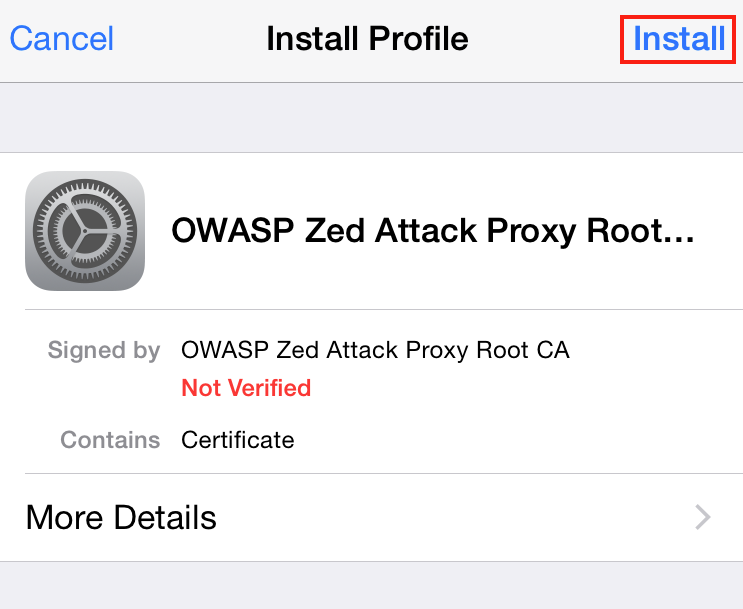Click the gray header spacer above the profile card
743x609 pixels.
click(x=372, y=118)
